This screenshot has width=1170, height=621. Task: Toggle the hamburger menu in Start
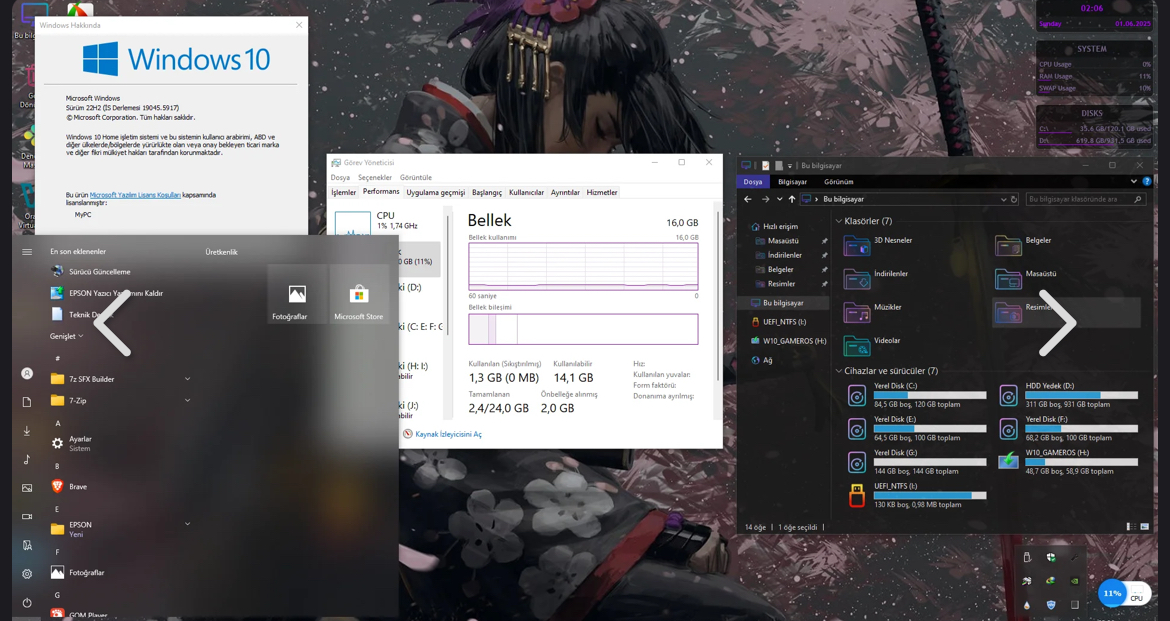[27, 252]
